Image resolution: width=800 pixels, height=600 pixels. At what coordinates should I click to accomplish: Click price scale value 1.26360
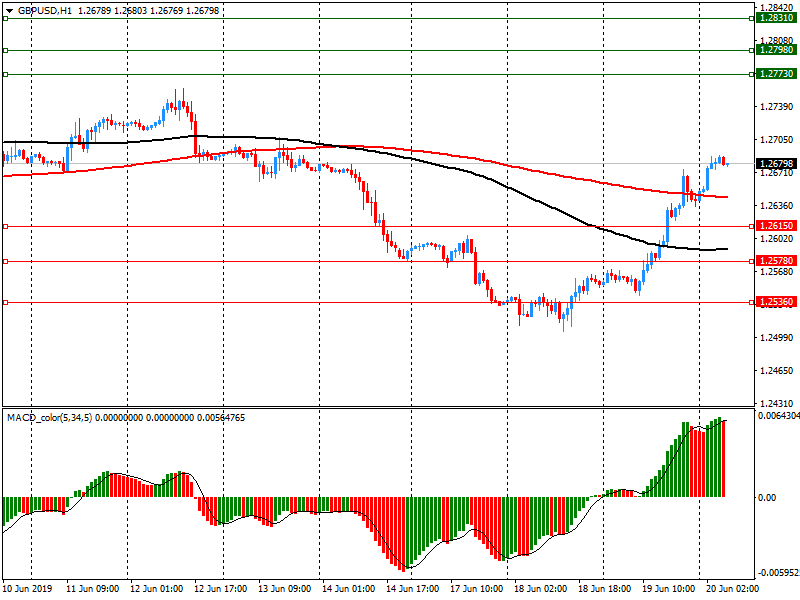pos(777,206)
